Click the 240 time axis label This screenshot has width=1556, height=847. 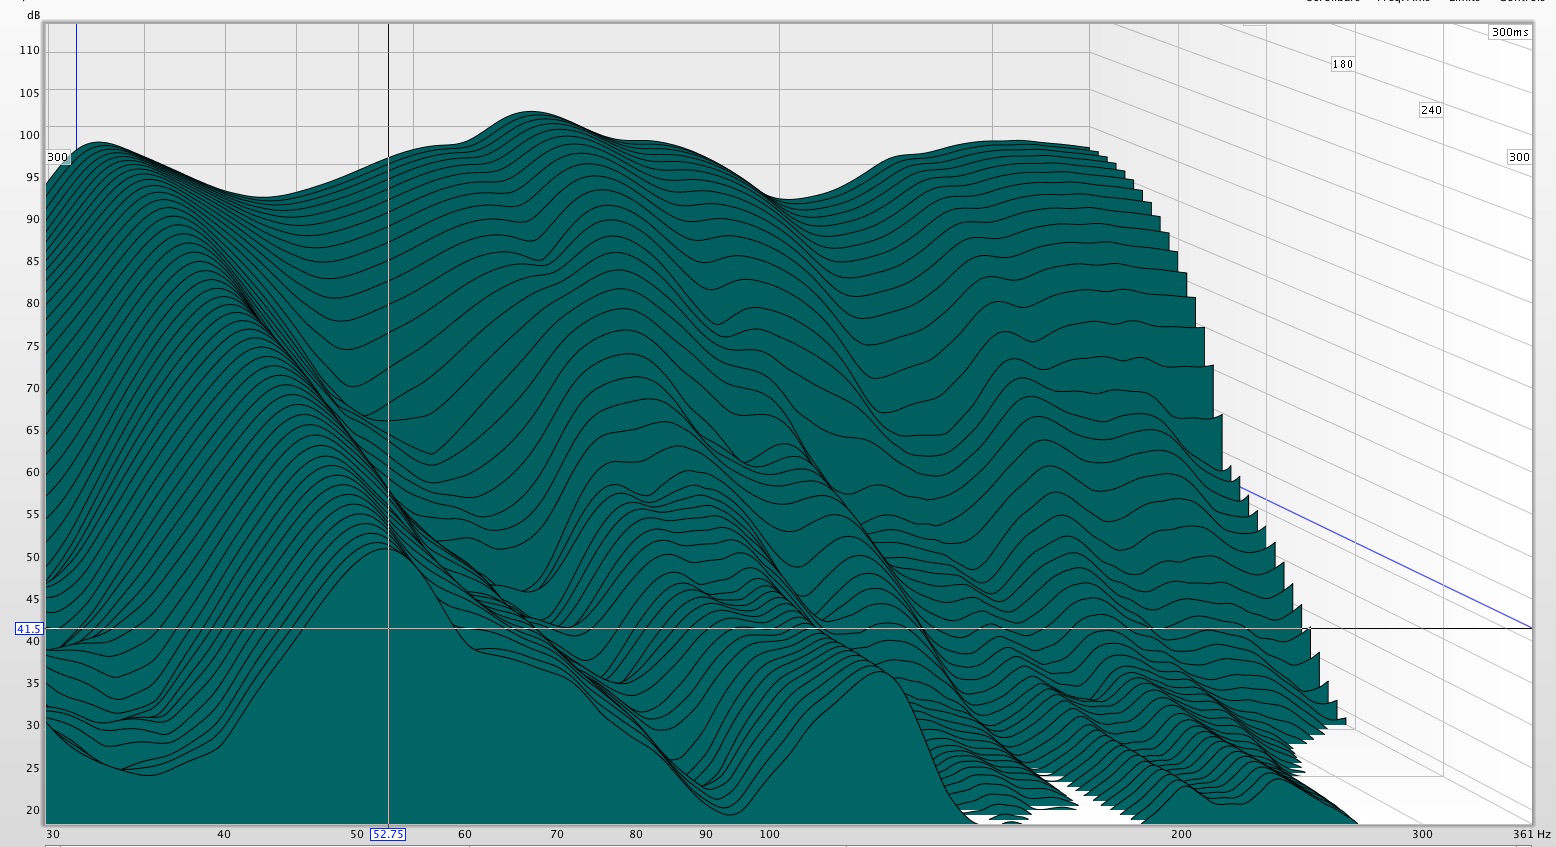[1431, 110]
